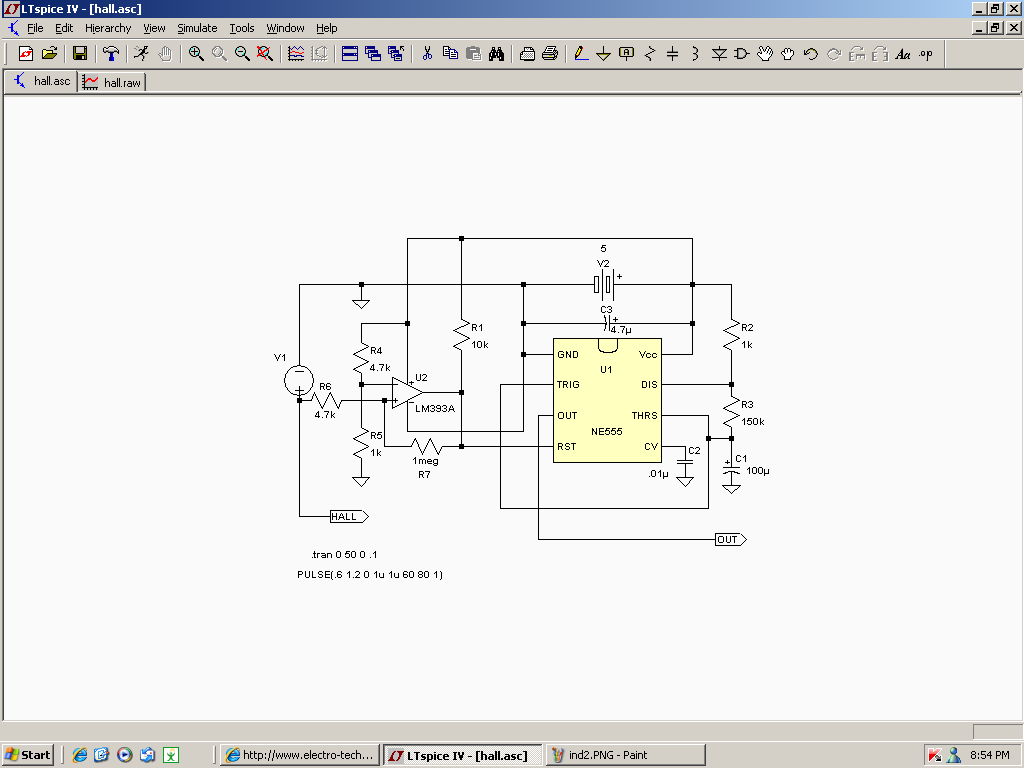Select the Draw wire pencil tool
1024x768 pixels.
tap(581, 54)
